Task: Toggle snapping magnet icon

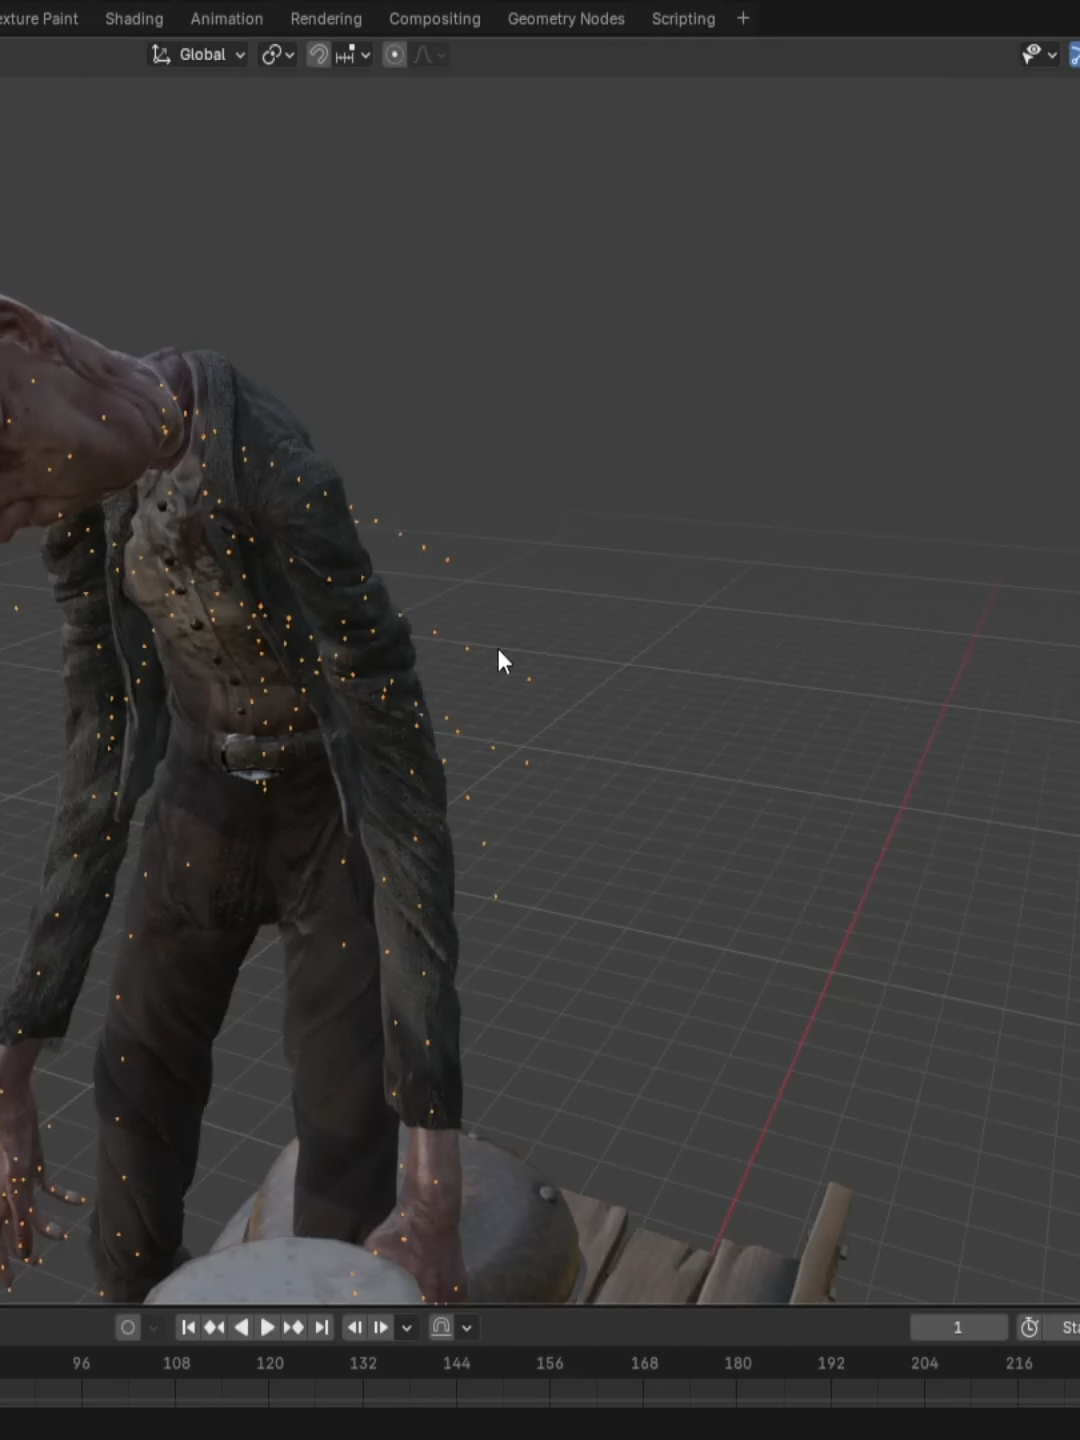Action: tap(318, 55)
